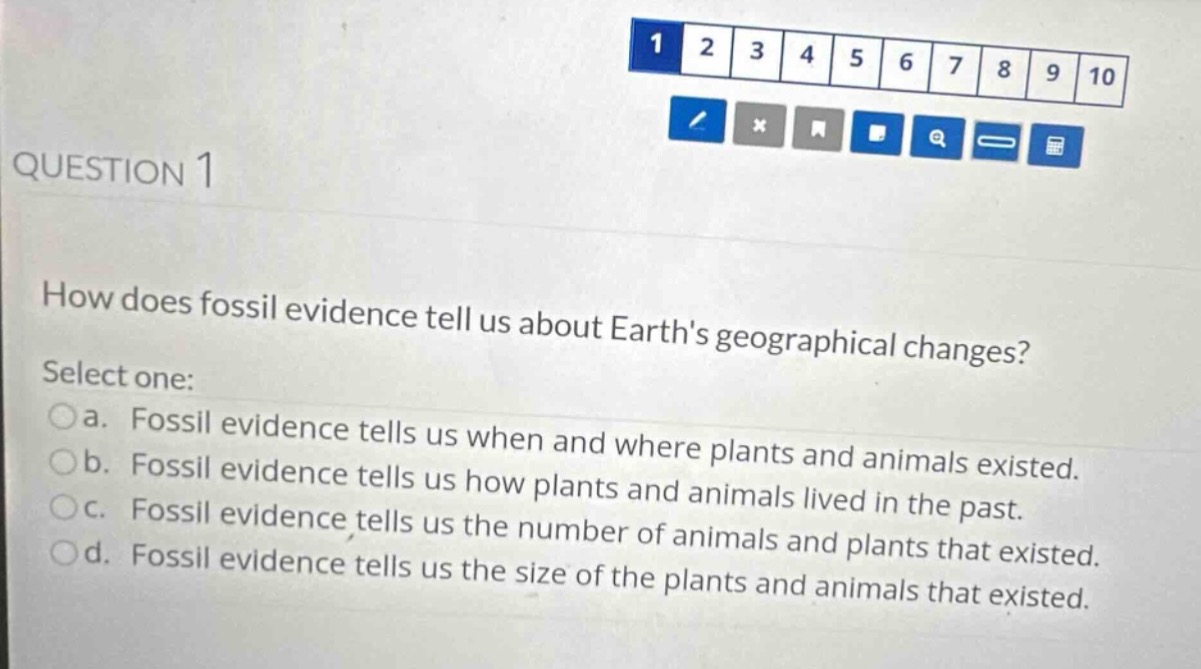Jump to question 10

pos(1101,78)
